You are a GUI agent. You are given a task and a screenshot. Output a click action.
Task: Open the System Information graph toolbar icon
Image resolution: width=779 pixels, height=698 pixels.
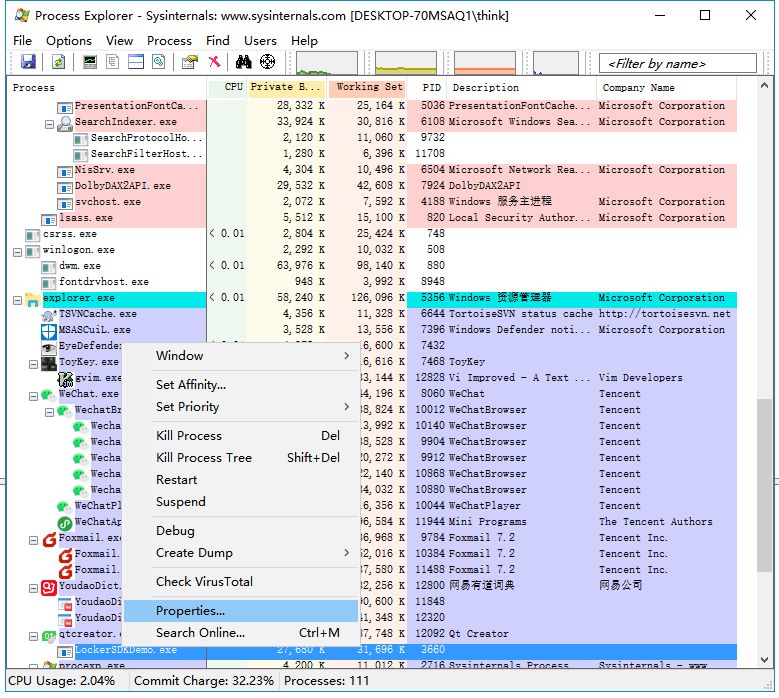(x=90, y=62)
